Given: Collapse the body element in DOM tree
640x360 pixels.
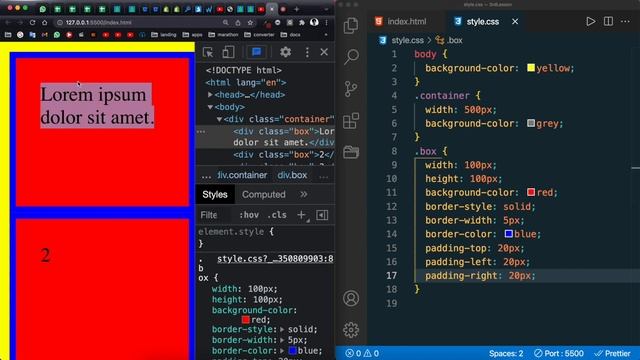Looking at the screenshot, I should pyautogui.click(x=210, y=107).
